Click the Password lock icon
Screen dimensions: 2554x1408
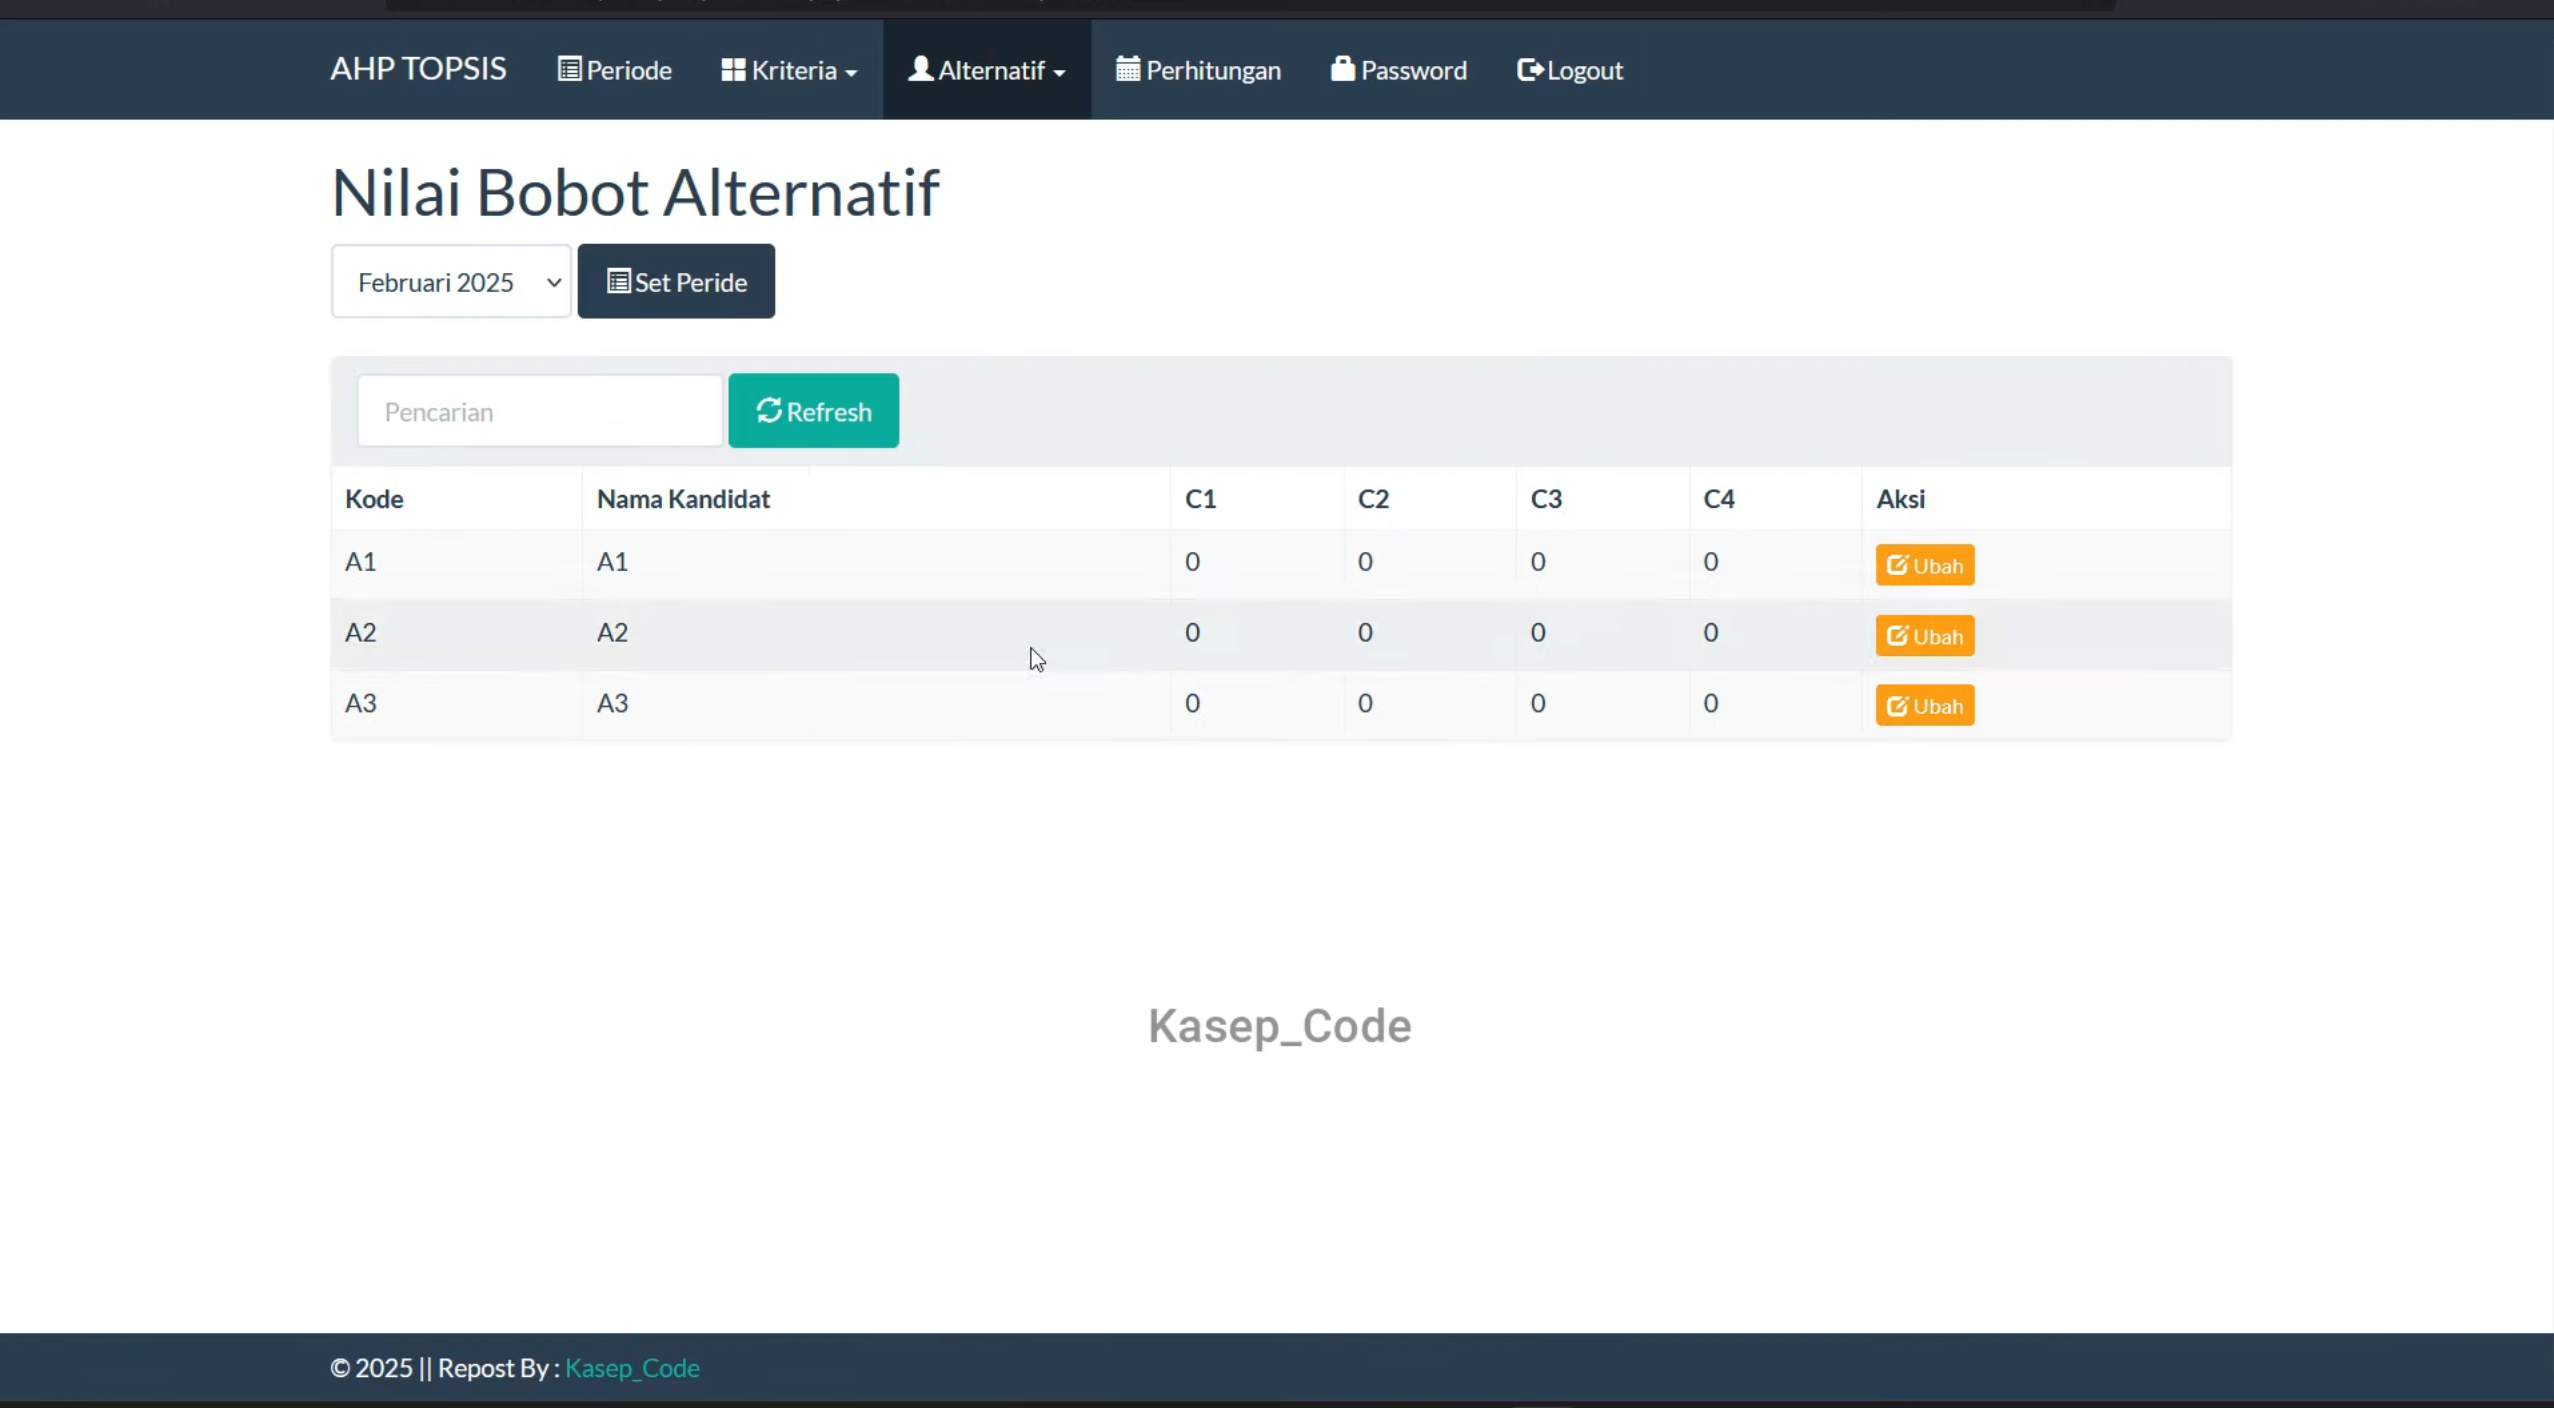[1343, 69]
